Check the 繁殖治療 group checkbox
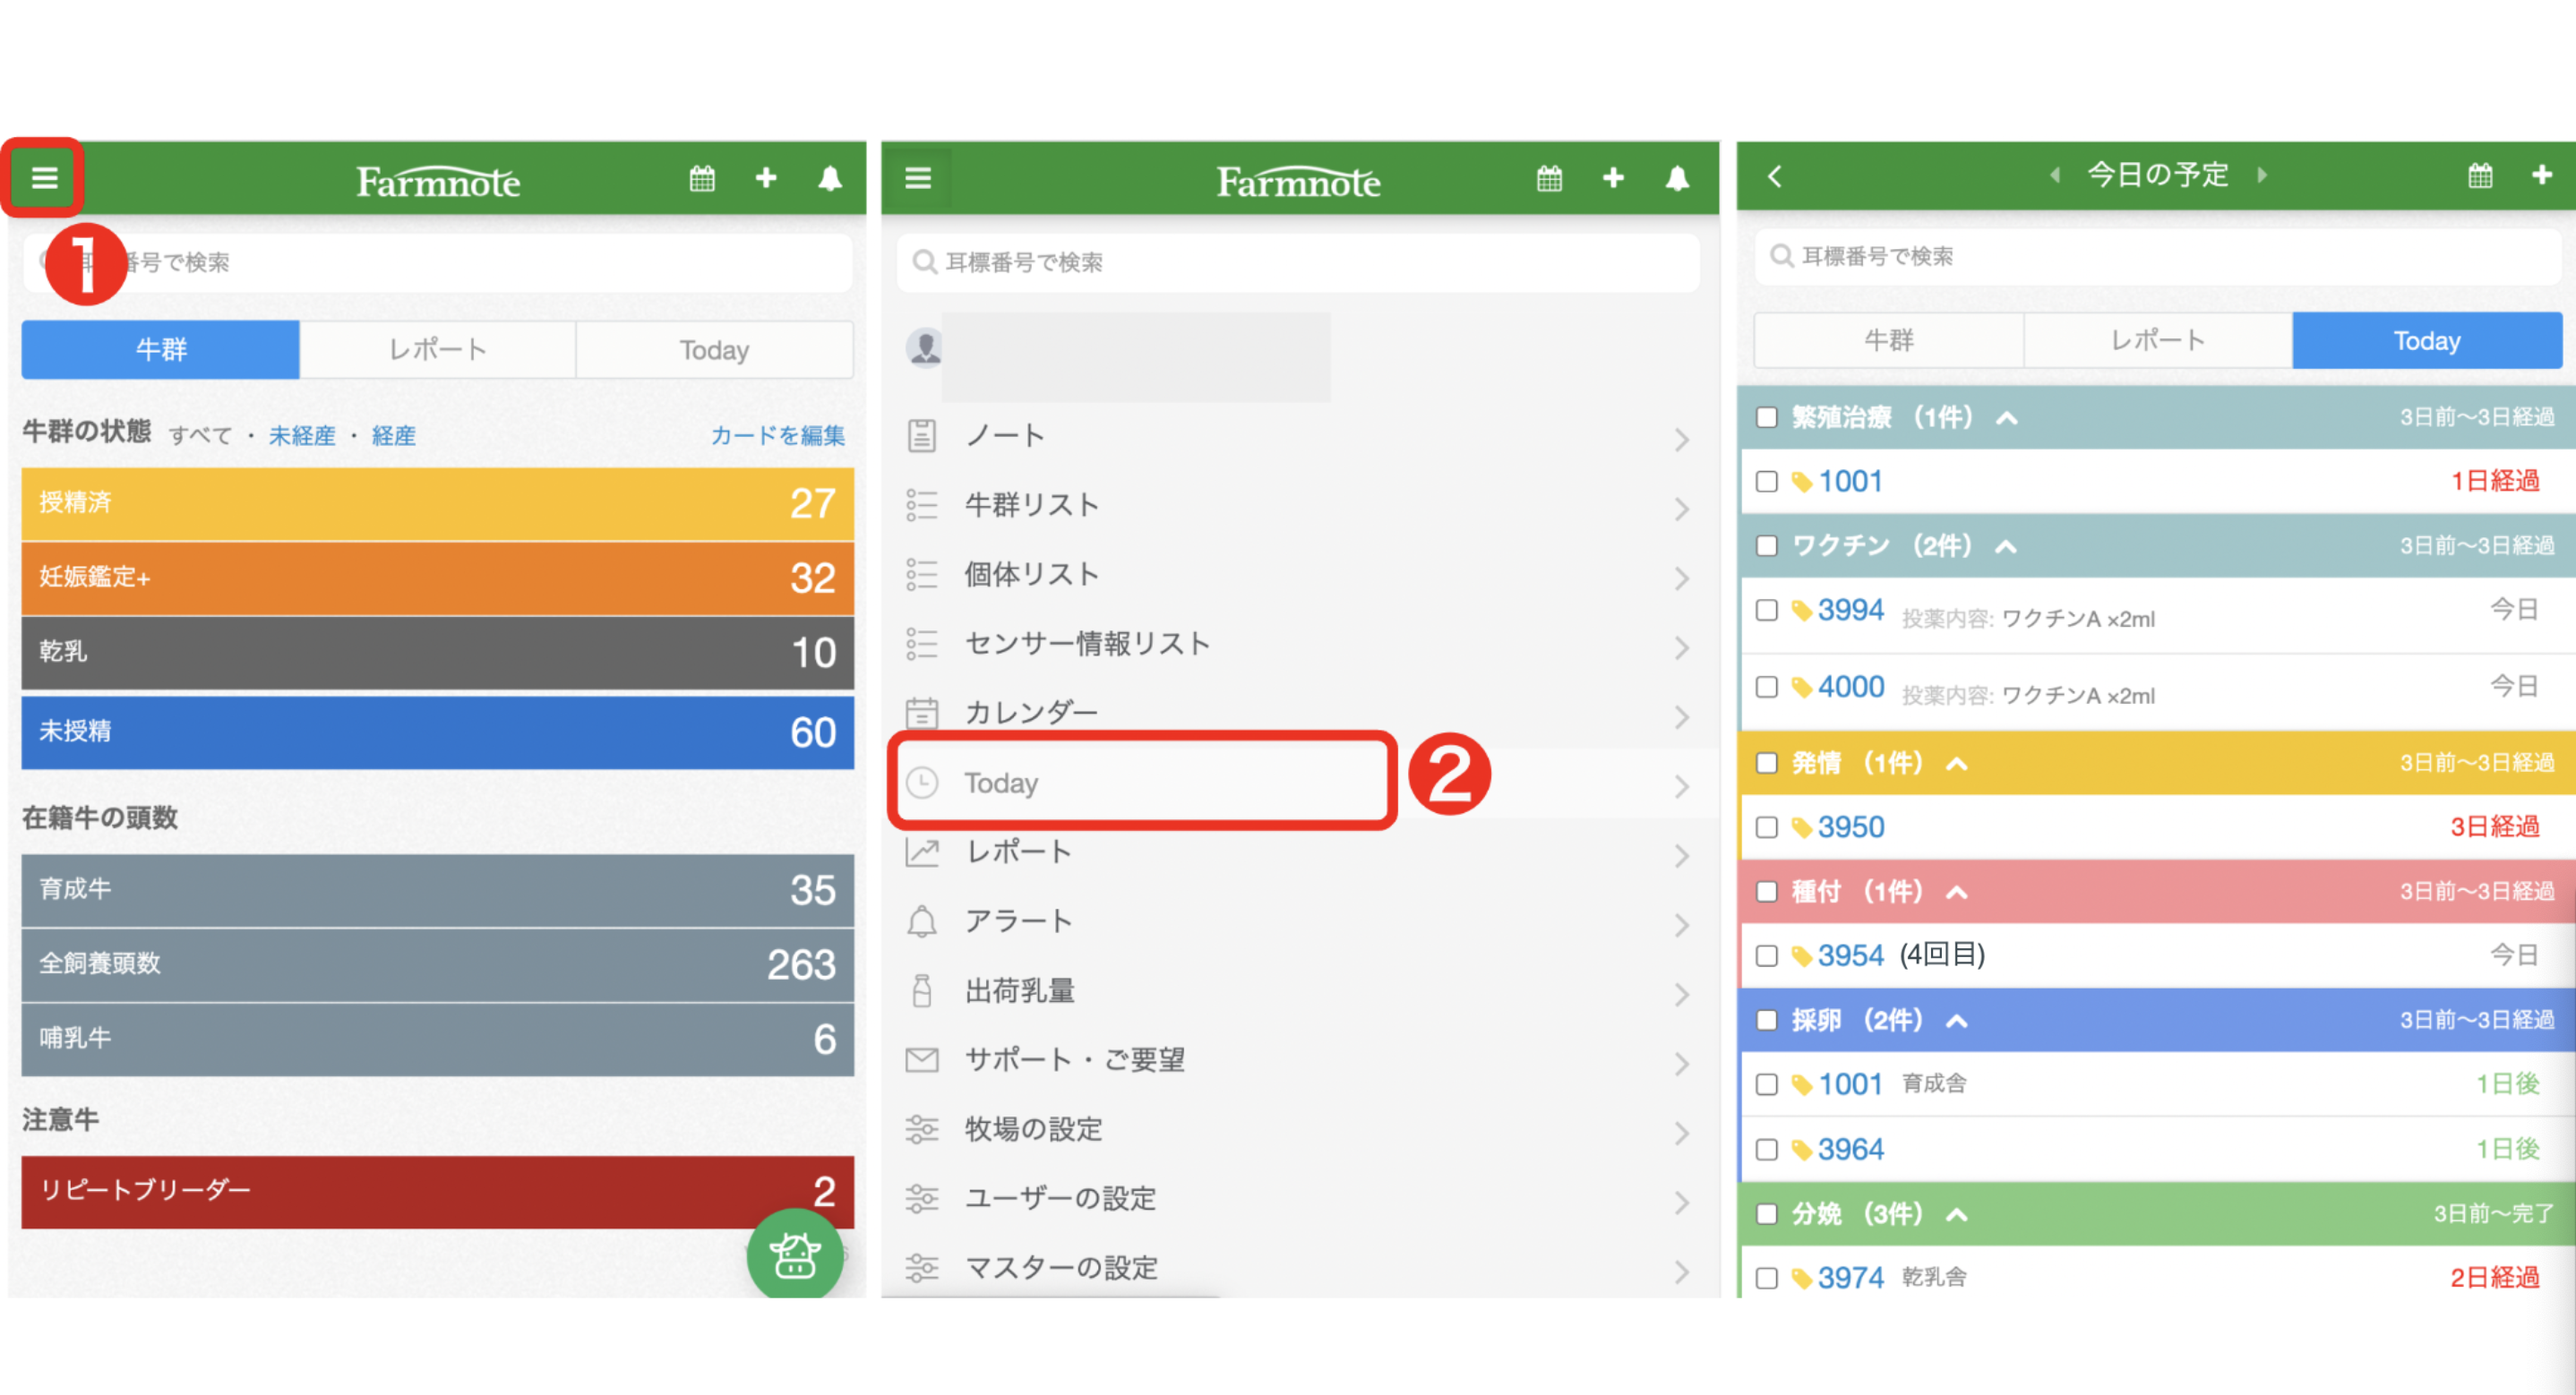2576x1395 pixels. (1767, 417)
